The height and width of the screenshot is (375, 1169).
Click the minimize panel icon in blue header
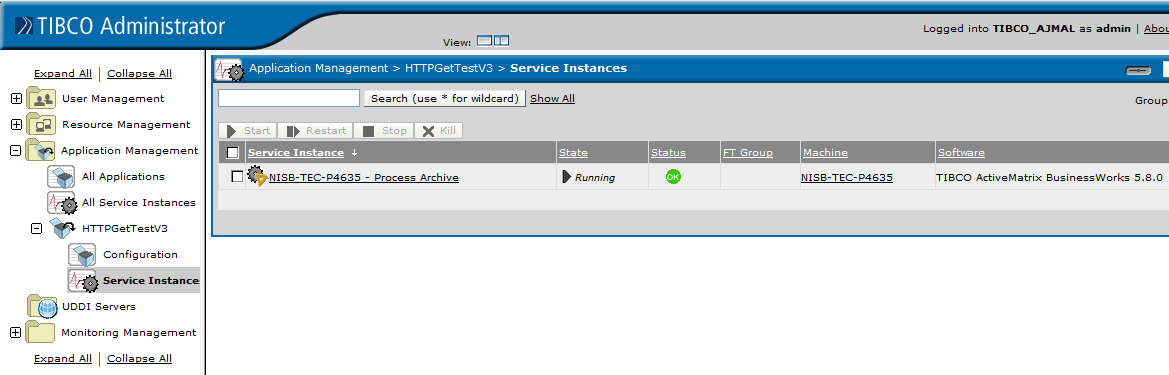(1138, 70)
